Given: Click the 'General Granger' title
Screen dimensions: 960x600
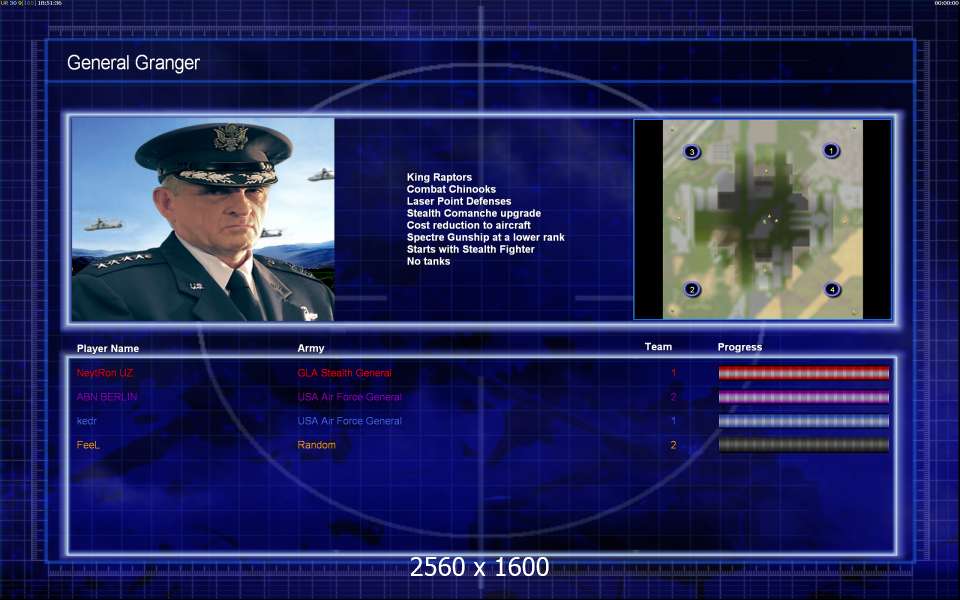Looking at the screenshot, I should (x=133, y=63).
